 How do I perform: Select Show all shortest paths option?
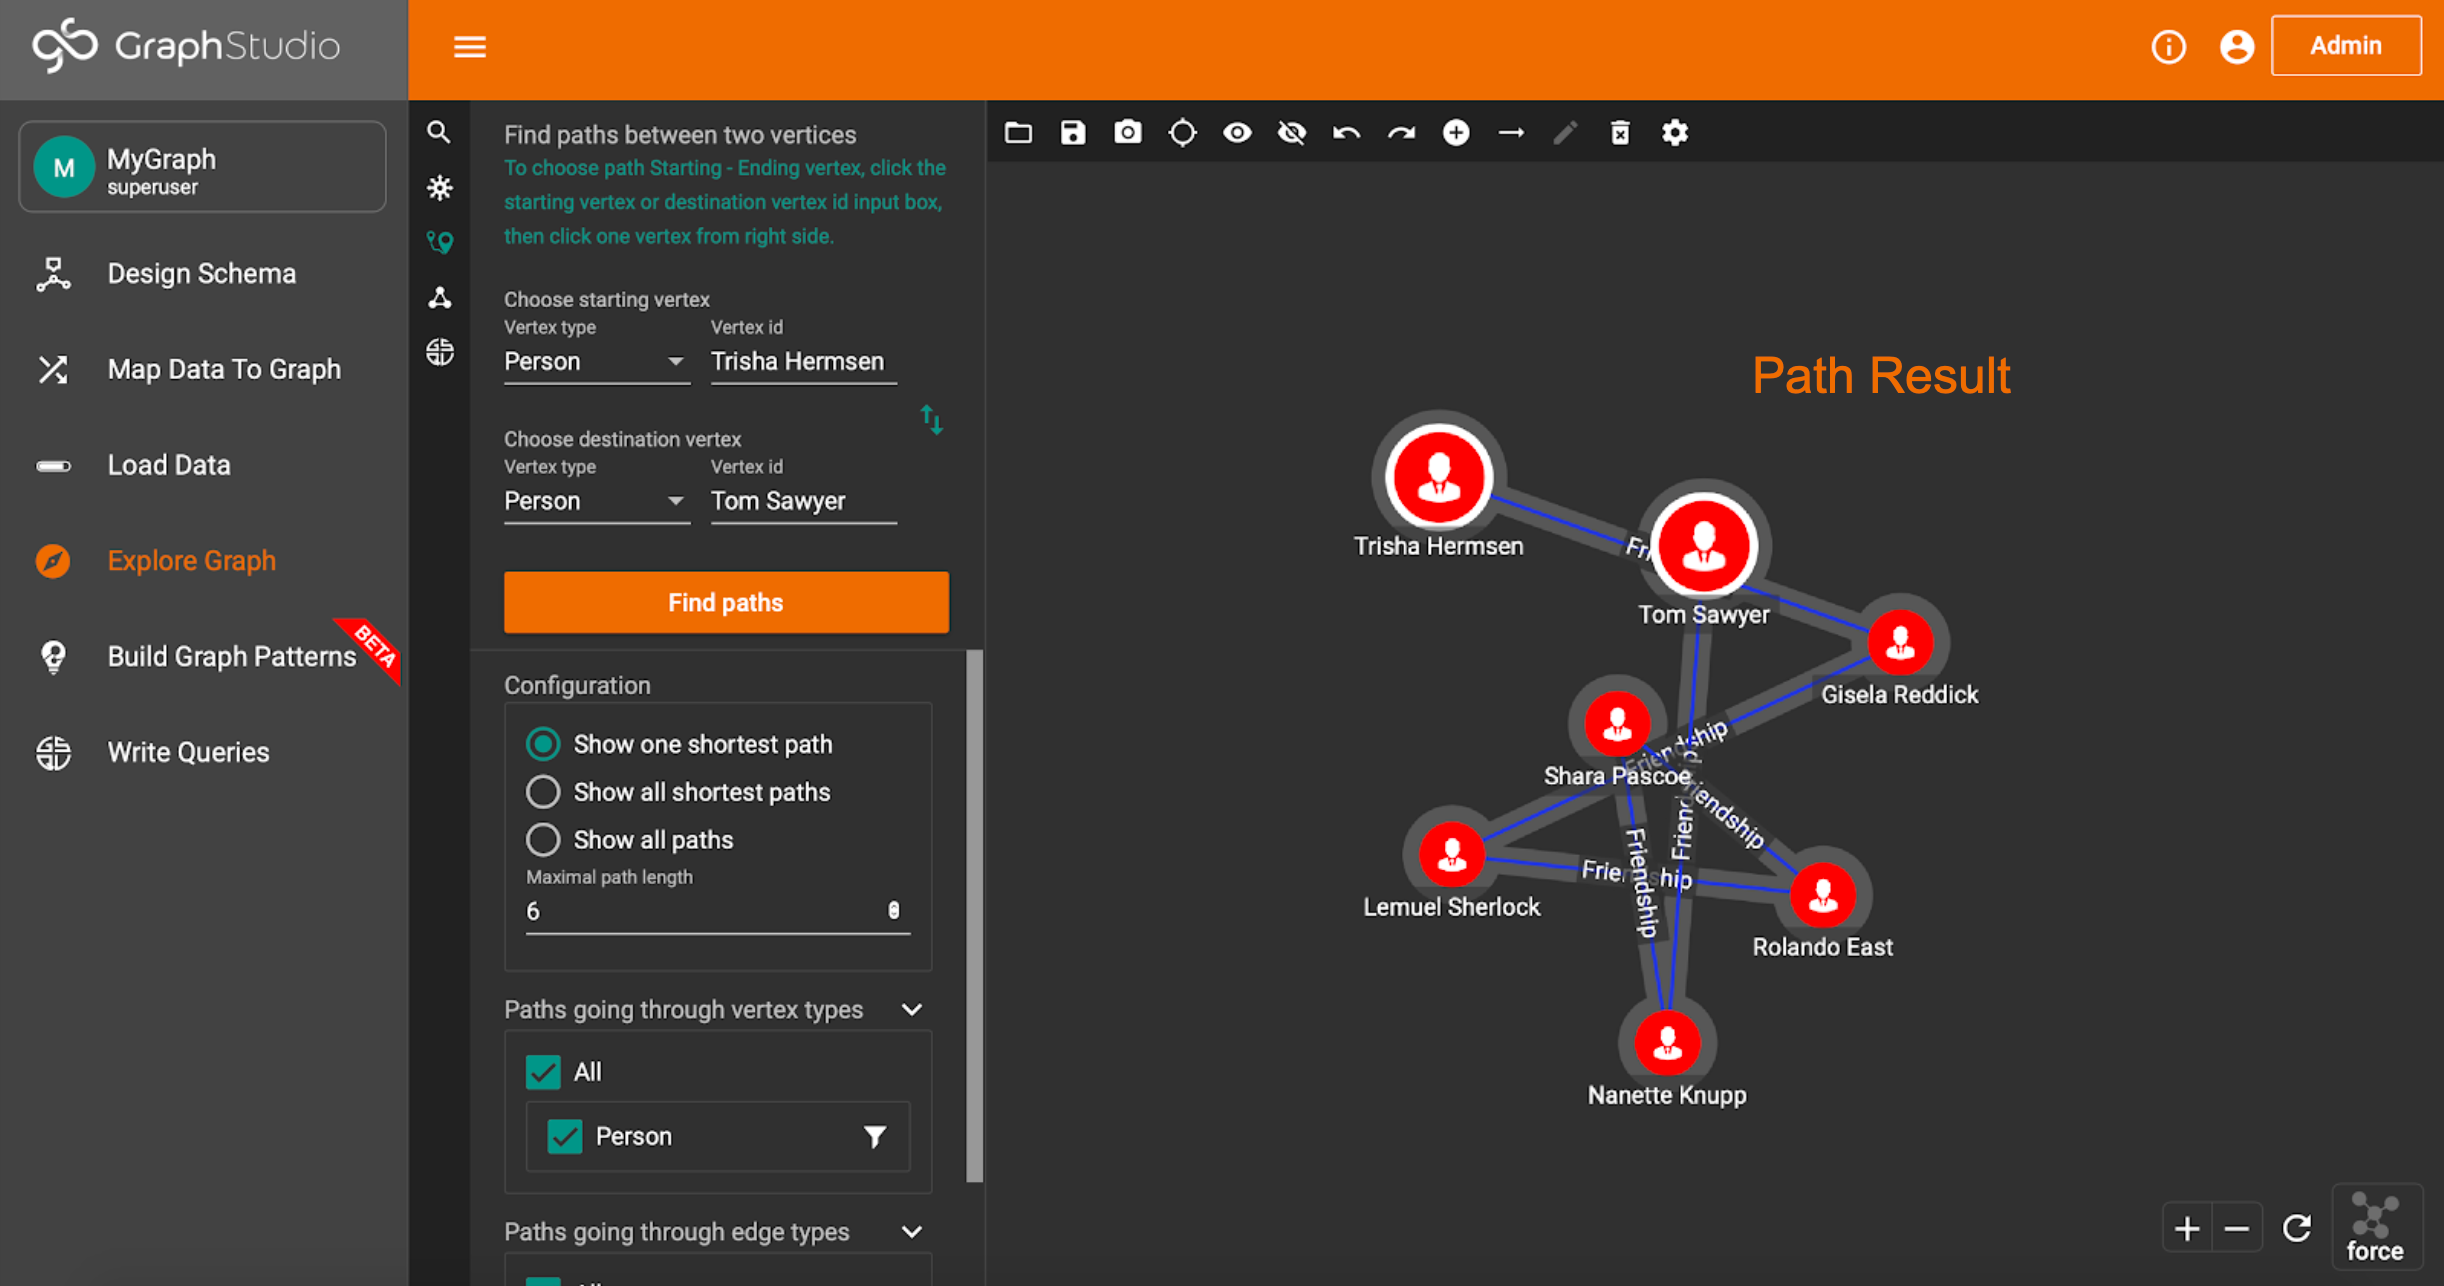pyautogui.click(x=543, y=792)
